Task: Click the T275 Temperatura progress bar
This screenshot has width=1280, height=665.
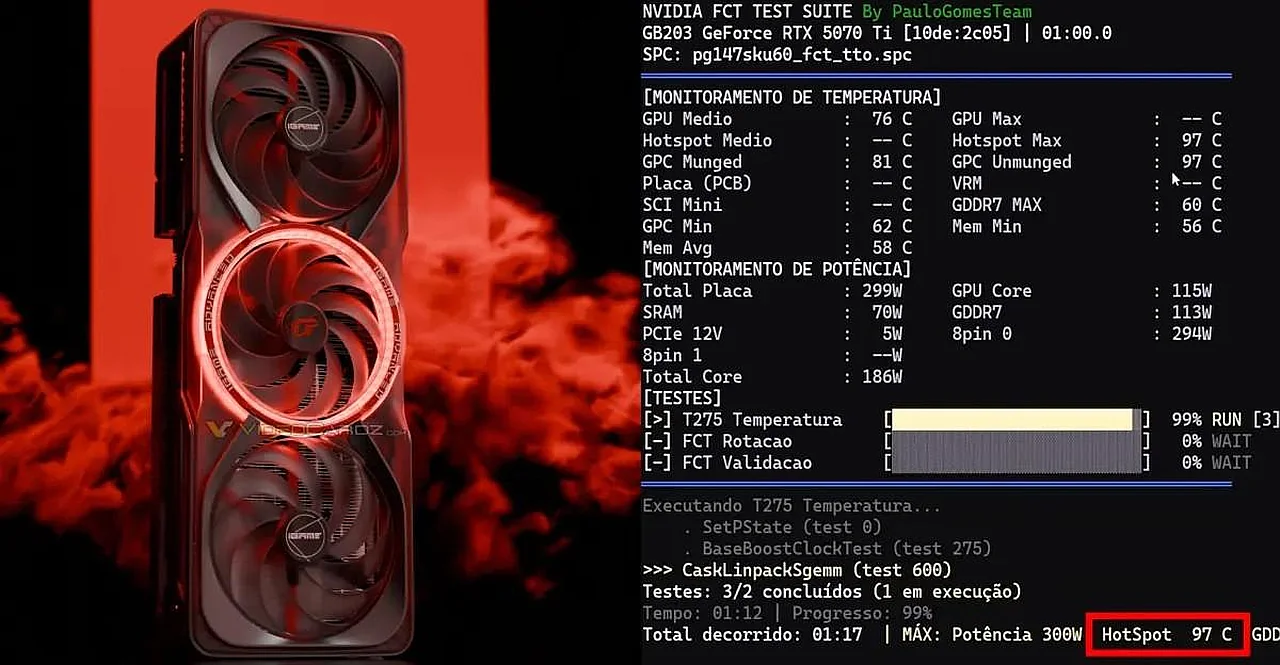Action: tap(1017, 420)
